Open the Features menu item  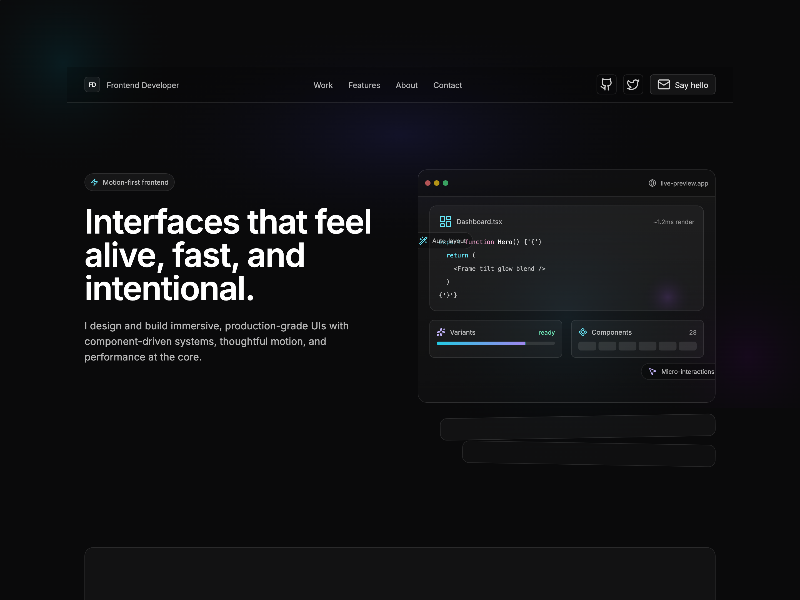coord(364,85)
